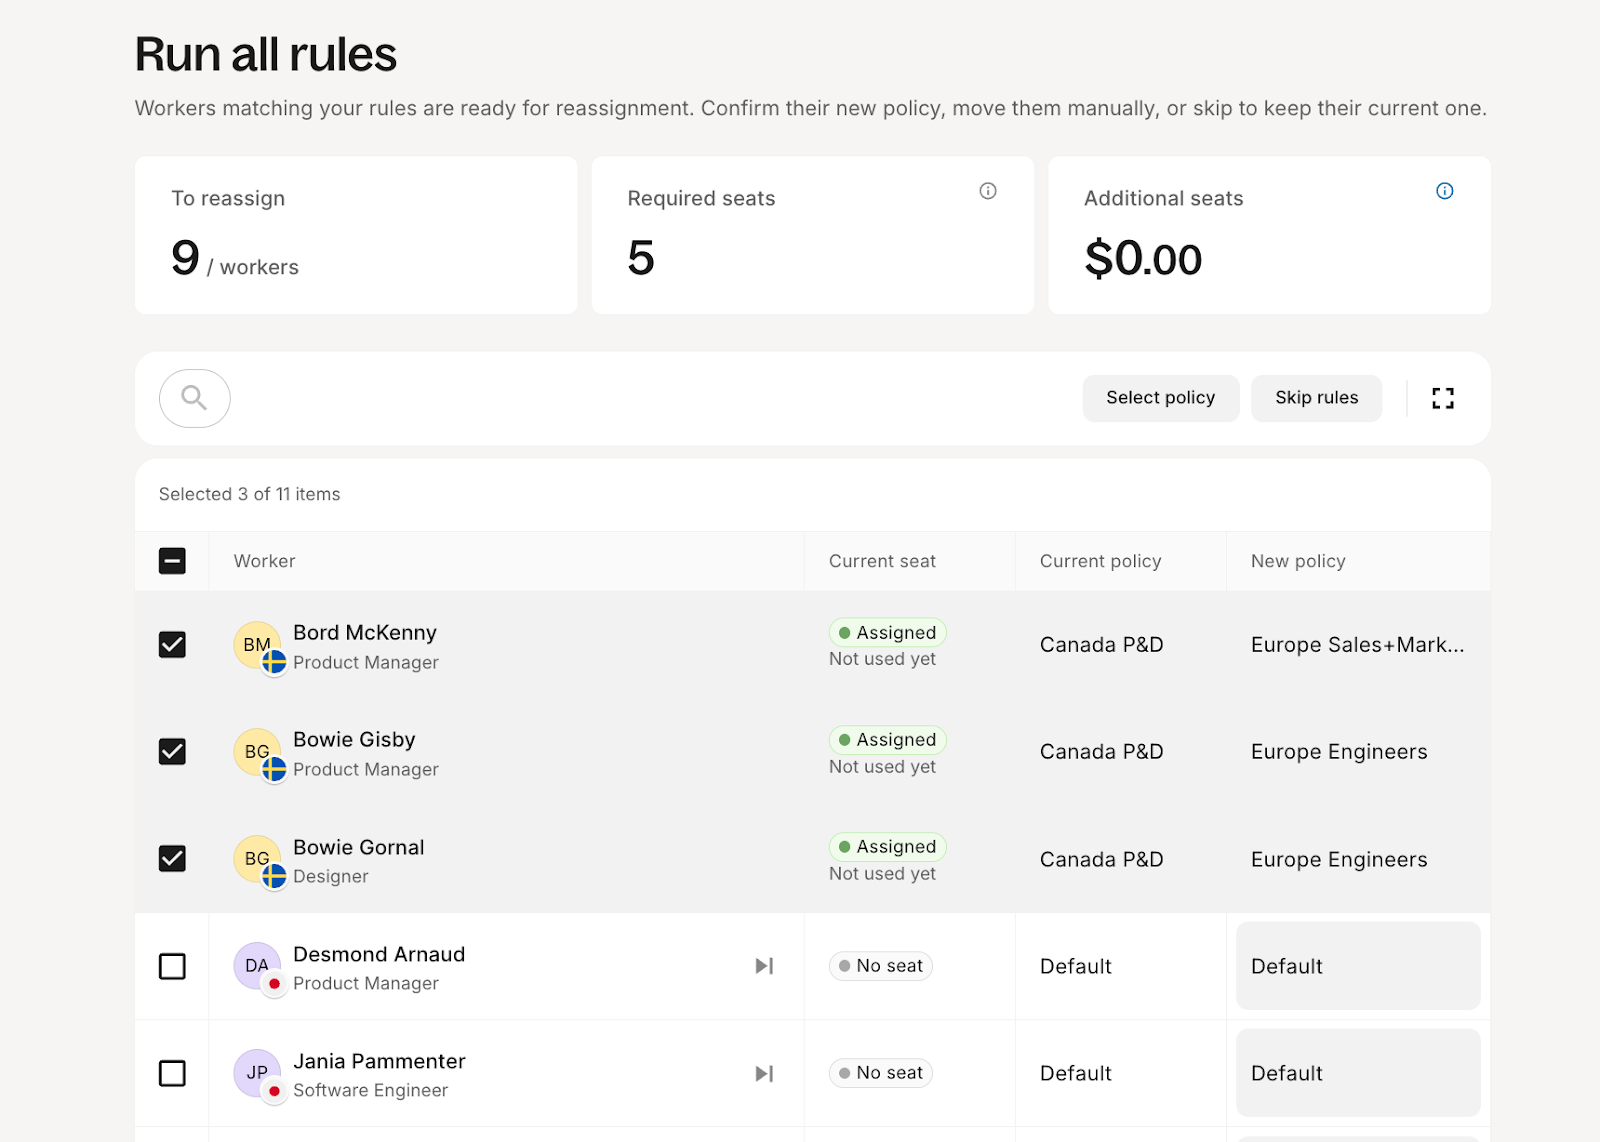Open Jania Pammenter's new policy dropdown
The height and width of the screenshot is (1142, 1600).
click(x=1357, y=1073)
